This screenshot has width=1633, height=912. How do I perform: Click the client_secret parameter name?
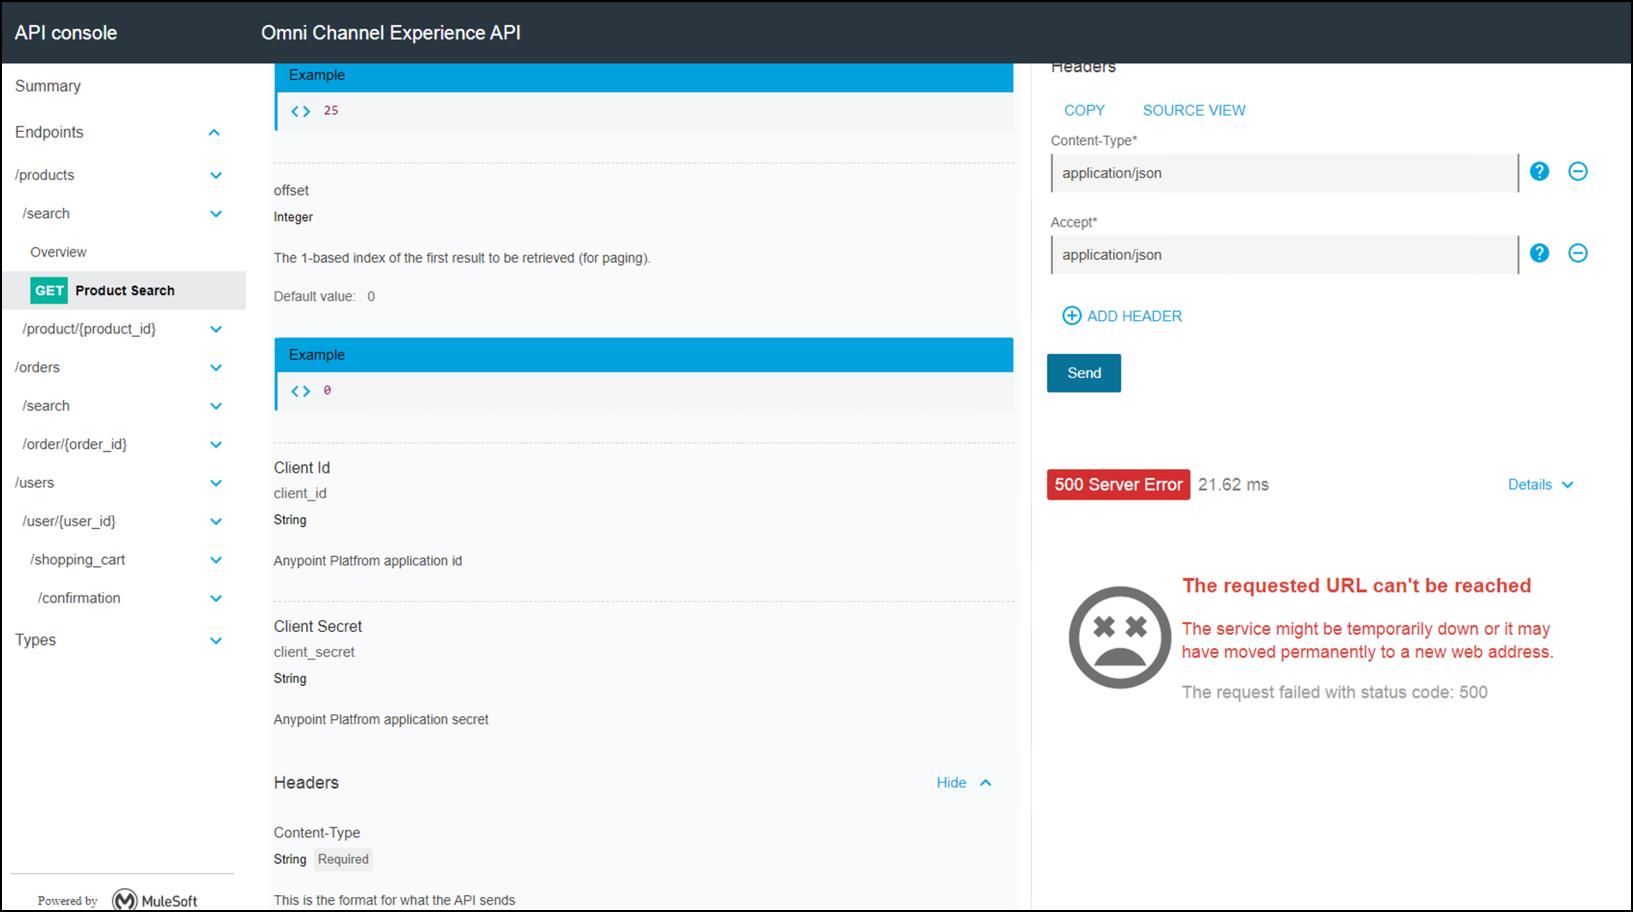pos(314,652)
